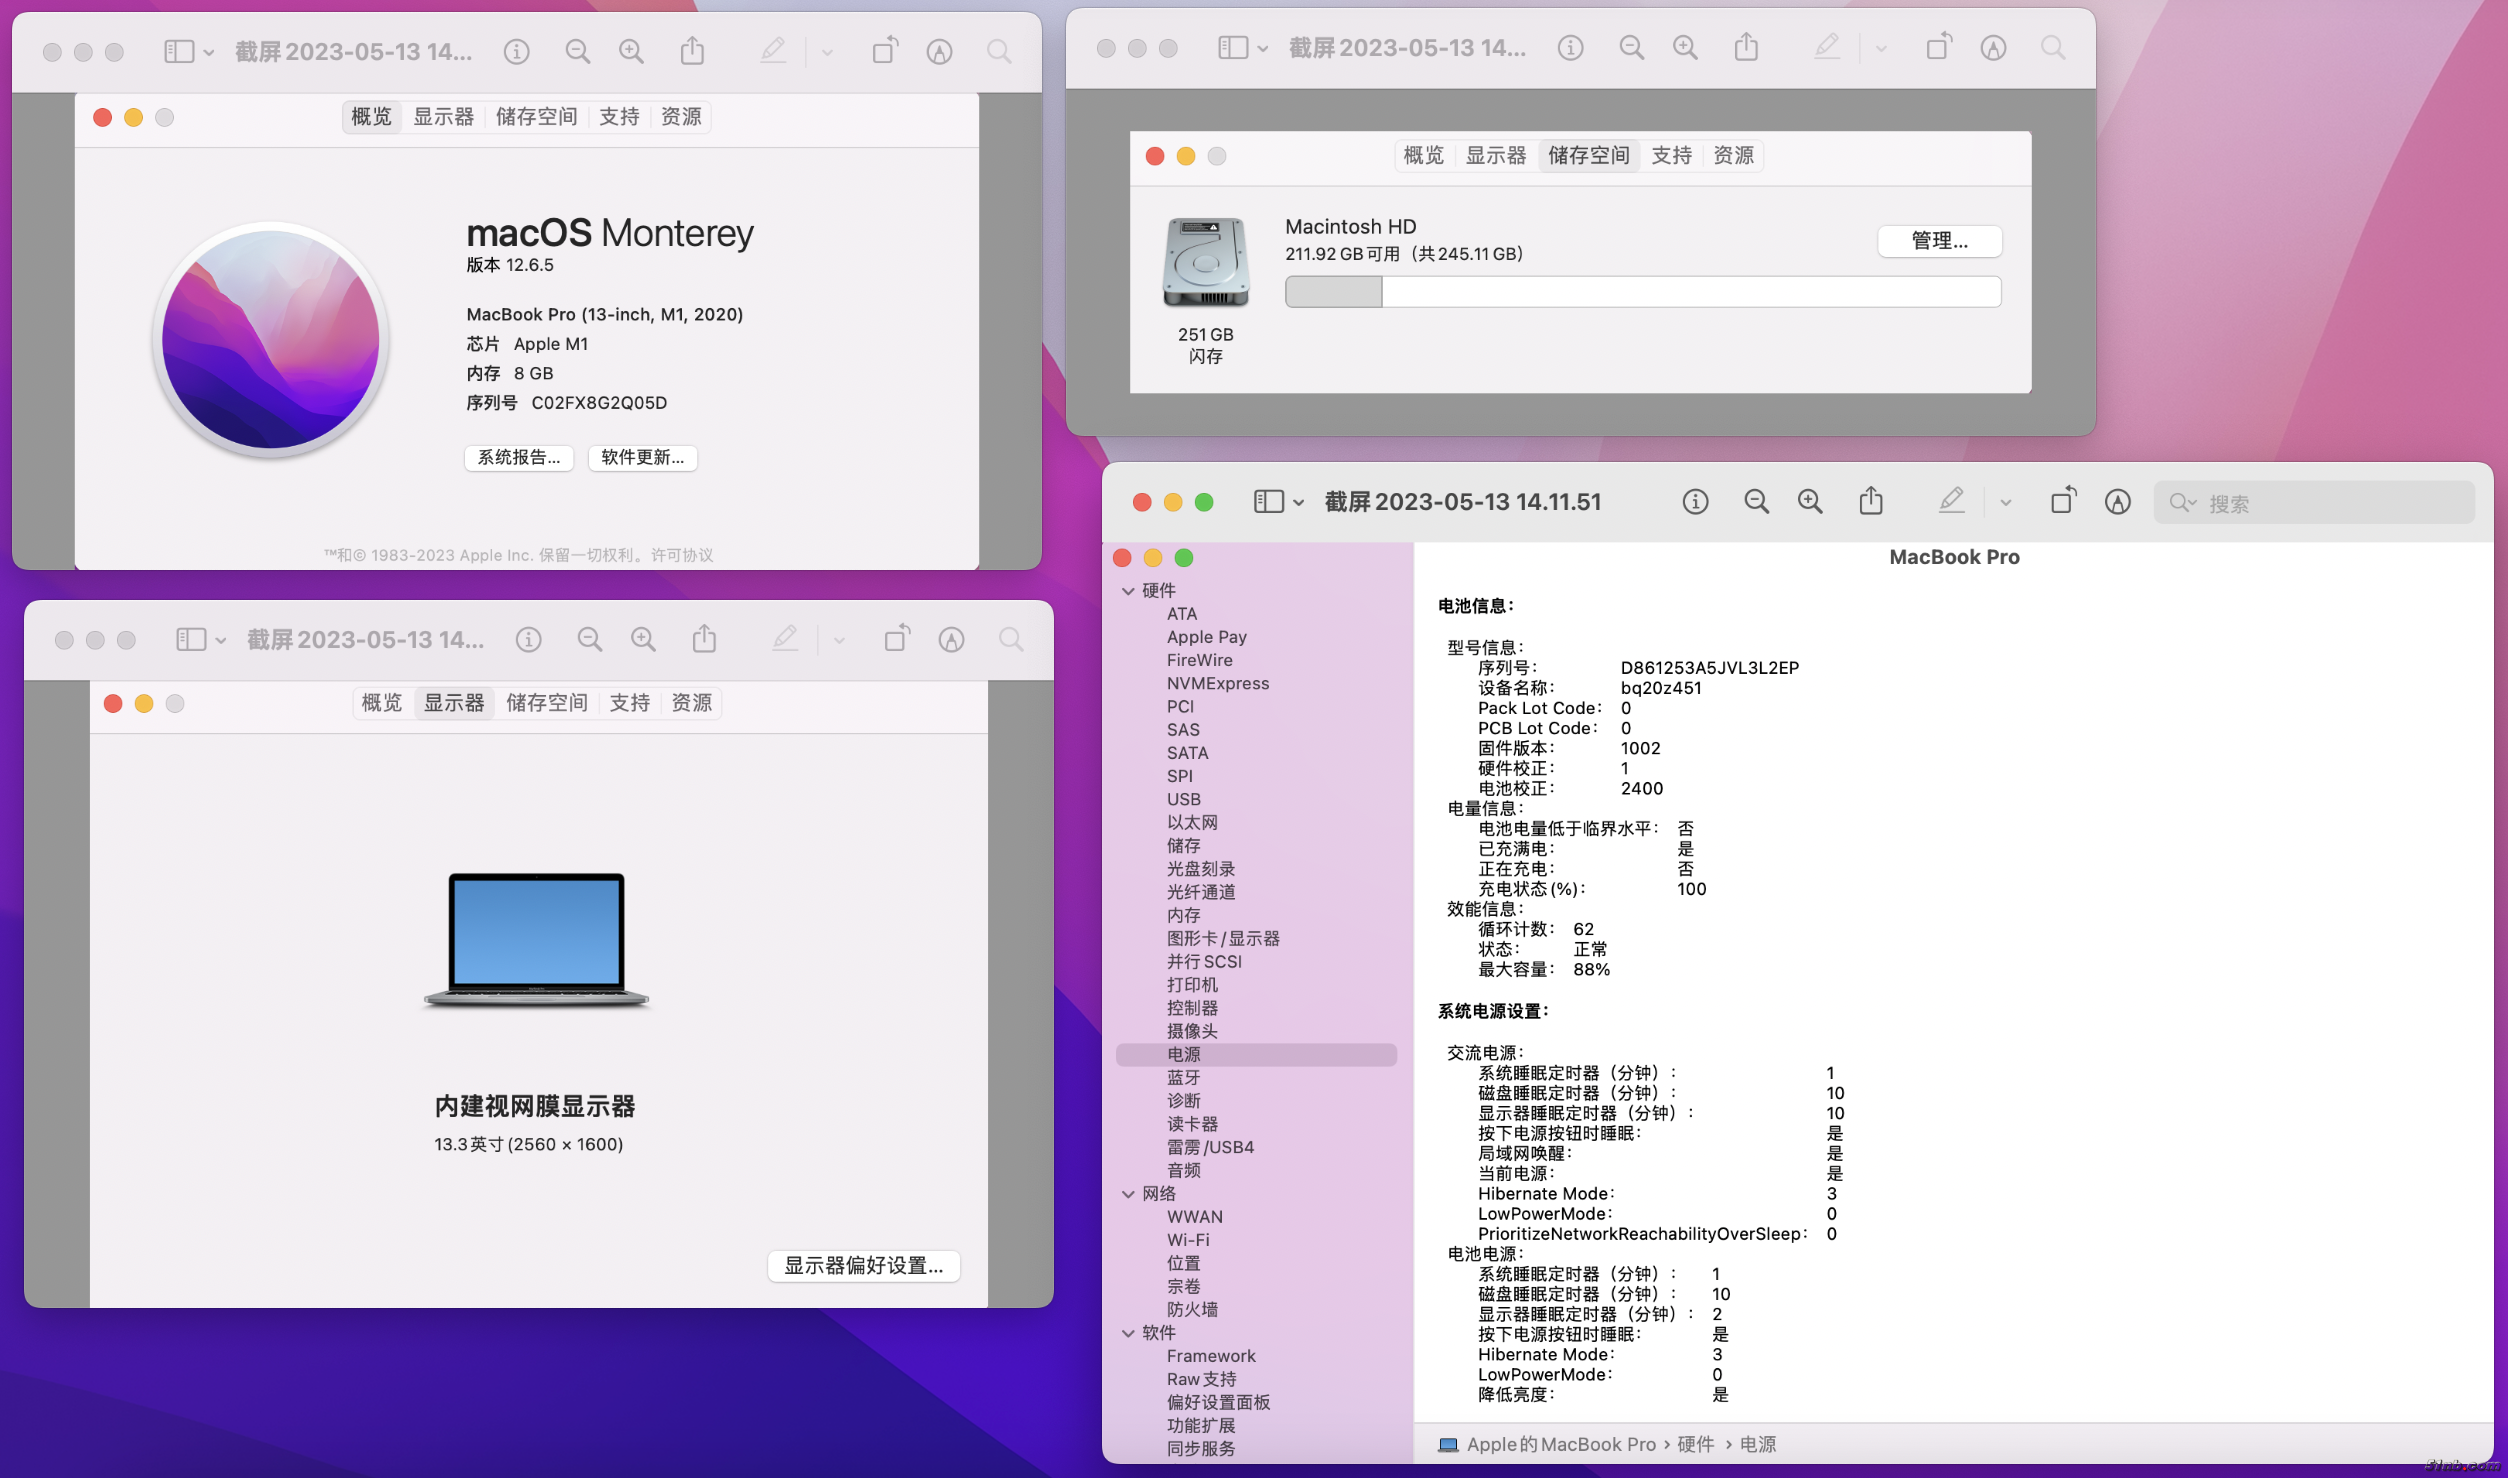The height and width of the screenshot is (1478, 2508).
Task: Click the rotate icon in the 14.11.51 window toolbar
Action: 2063,500
